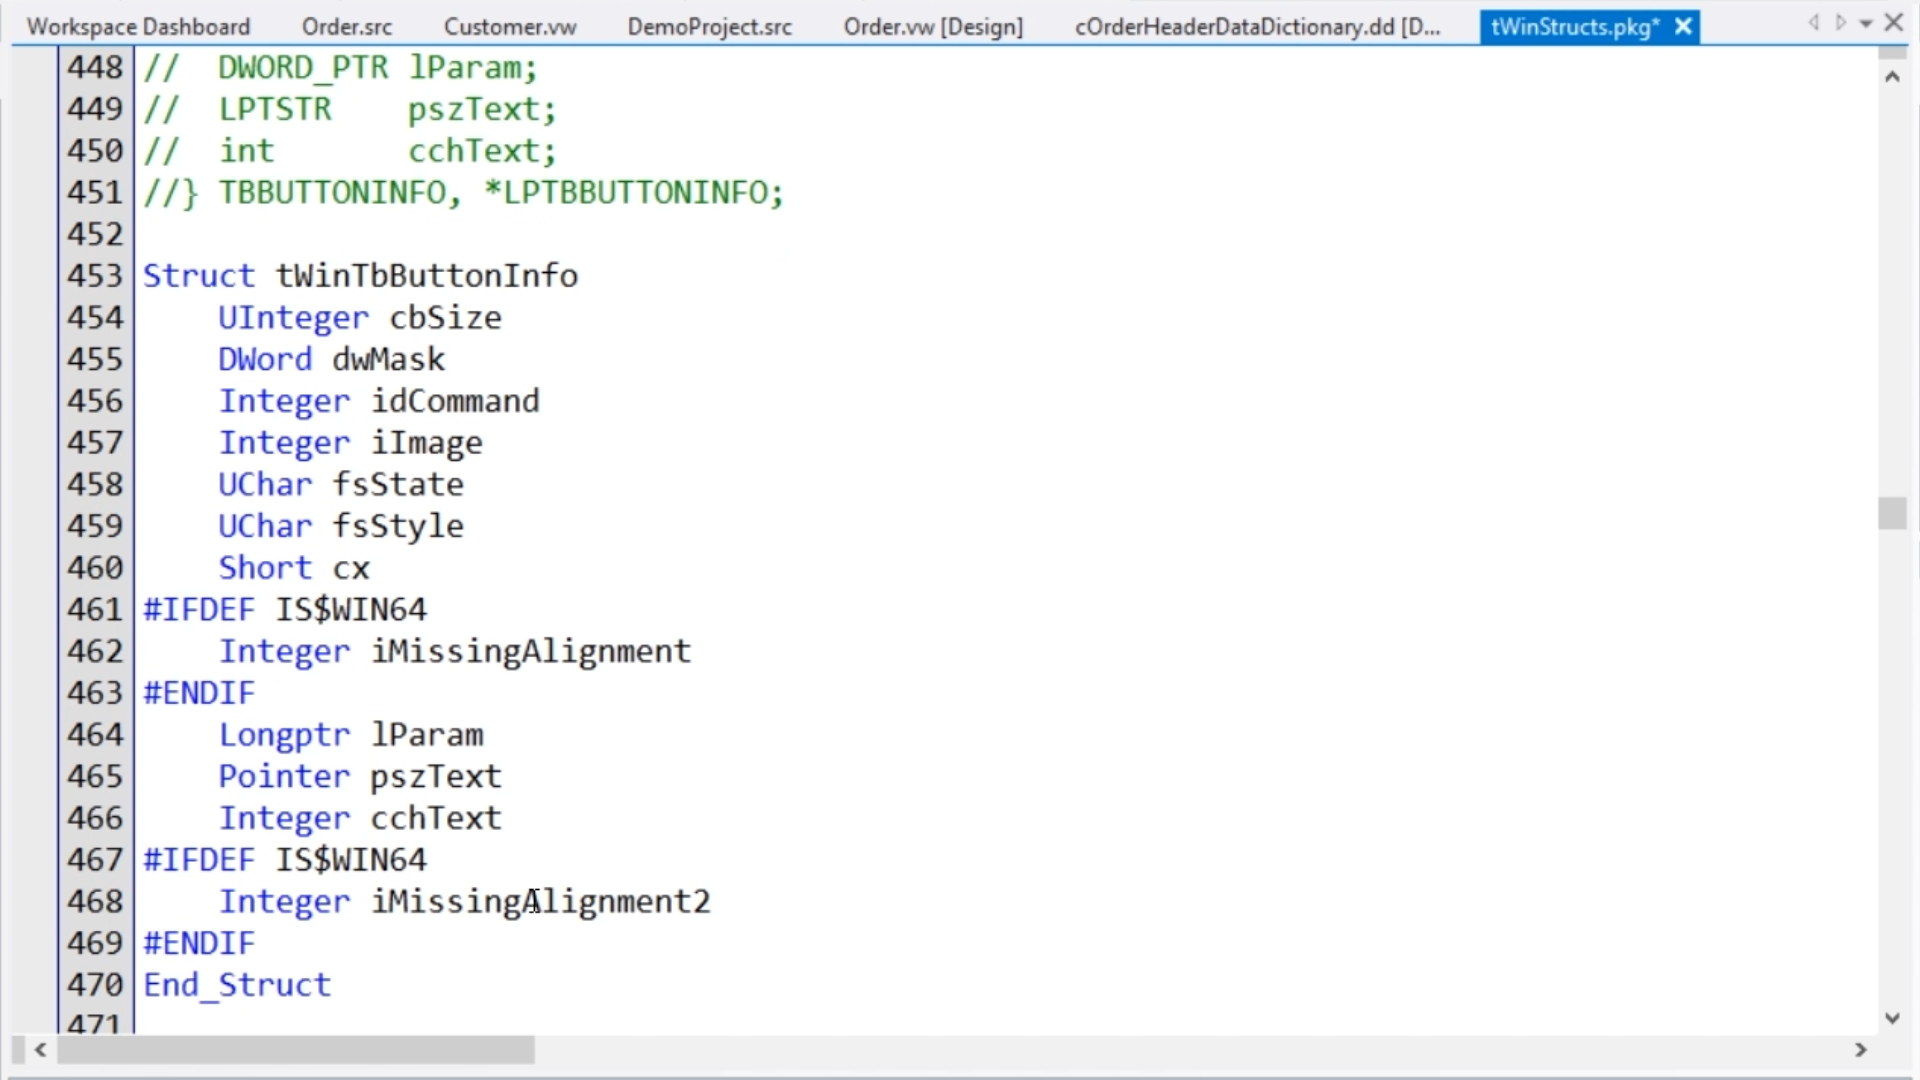Close the tWinStructs.pkg tab with its X

(x=1683, y=27)
